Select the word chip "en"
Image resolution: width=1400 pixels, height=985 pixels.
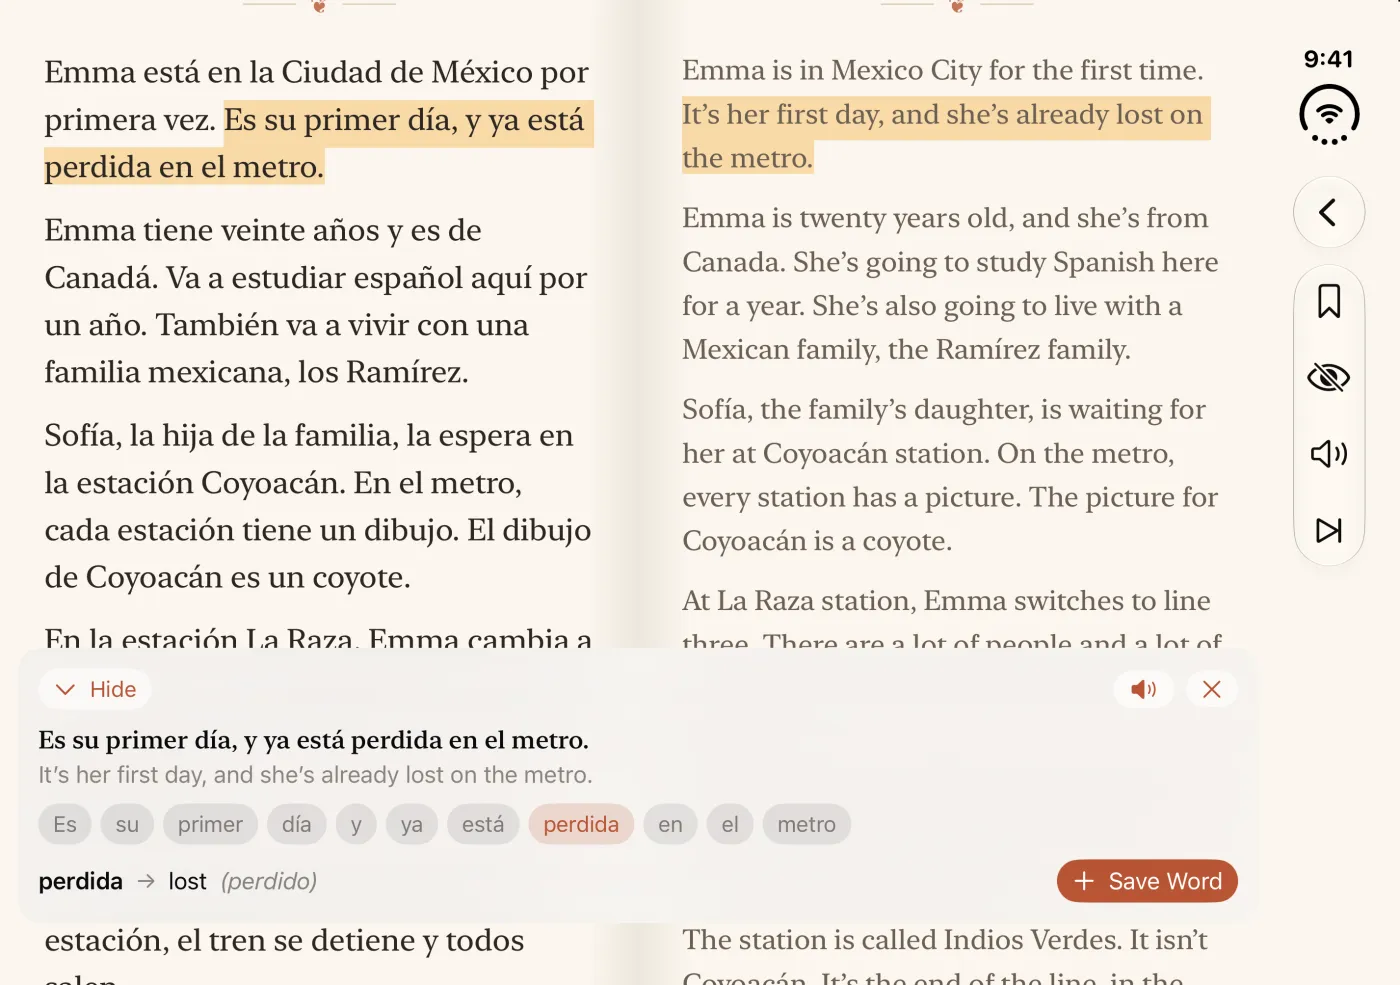pyautogui.click(x=670, y=824)
